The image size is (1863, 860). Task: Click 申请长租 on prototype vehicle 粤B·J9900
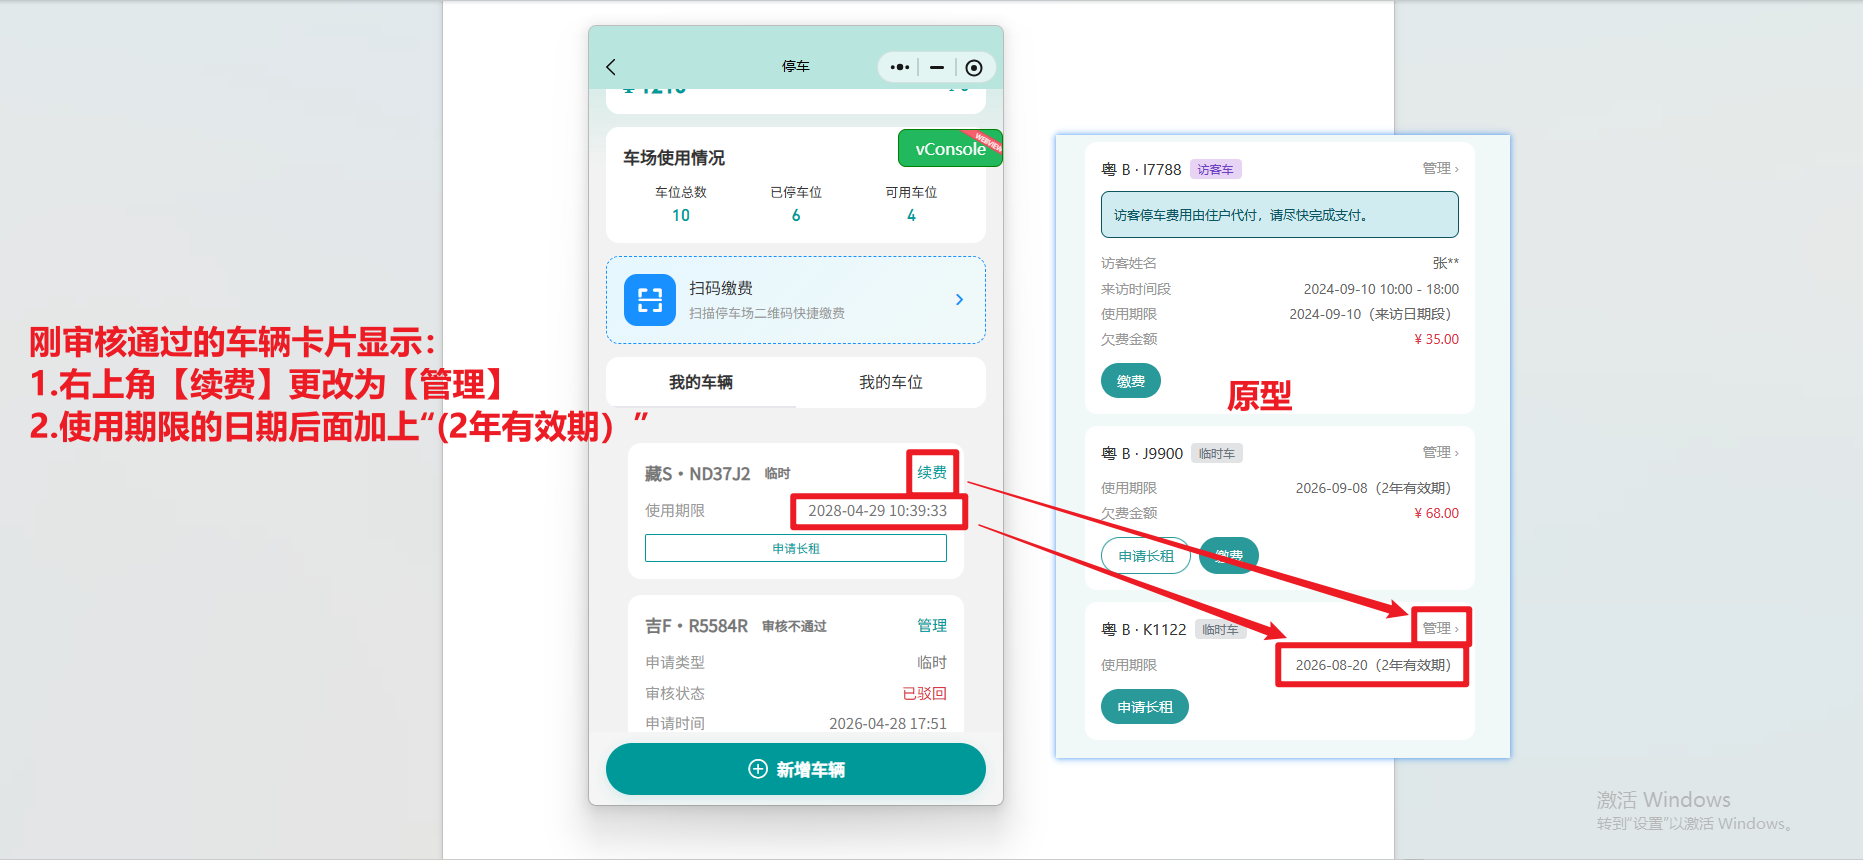coord(1146,556)
